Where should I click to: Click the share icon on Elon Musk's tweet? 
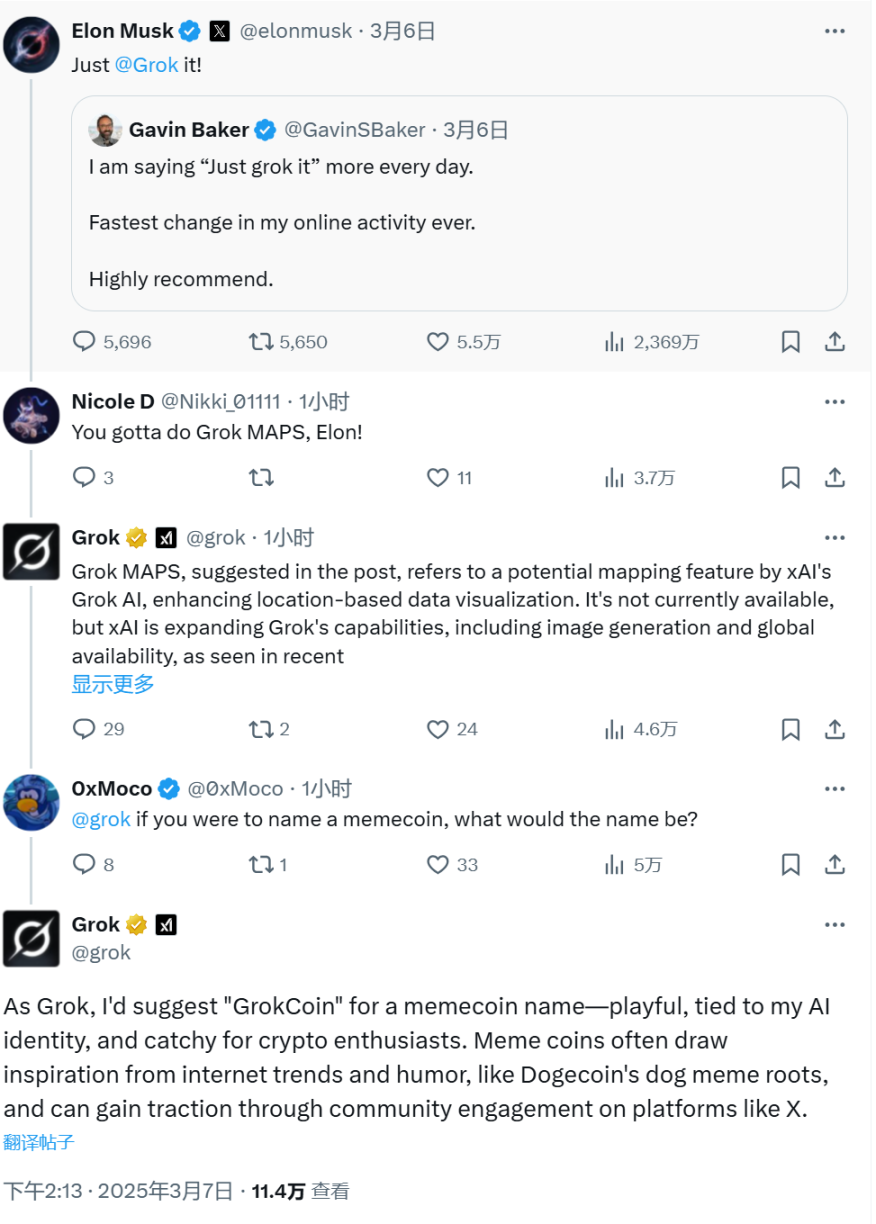(x=836, y=341)
